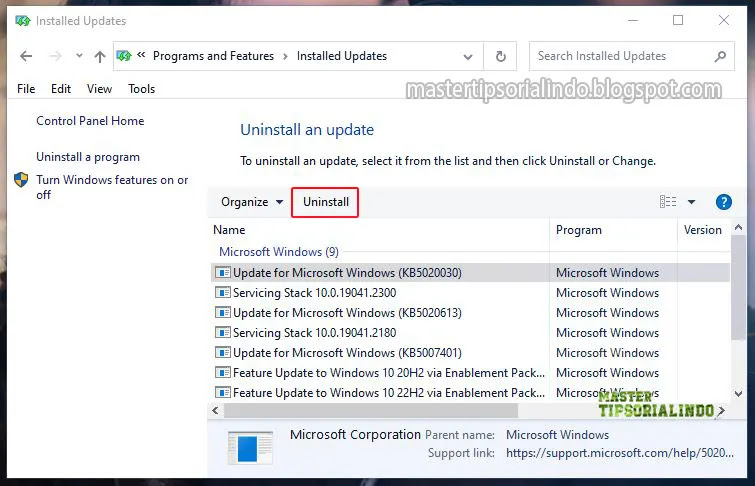Screen dimensions: 755x486
Task: Click the Uninstall button
Action: pyautogui.click(x=325, y=202)
